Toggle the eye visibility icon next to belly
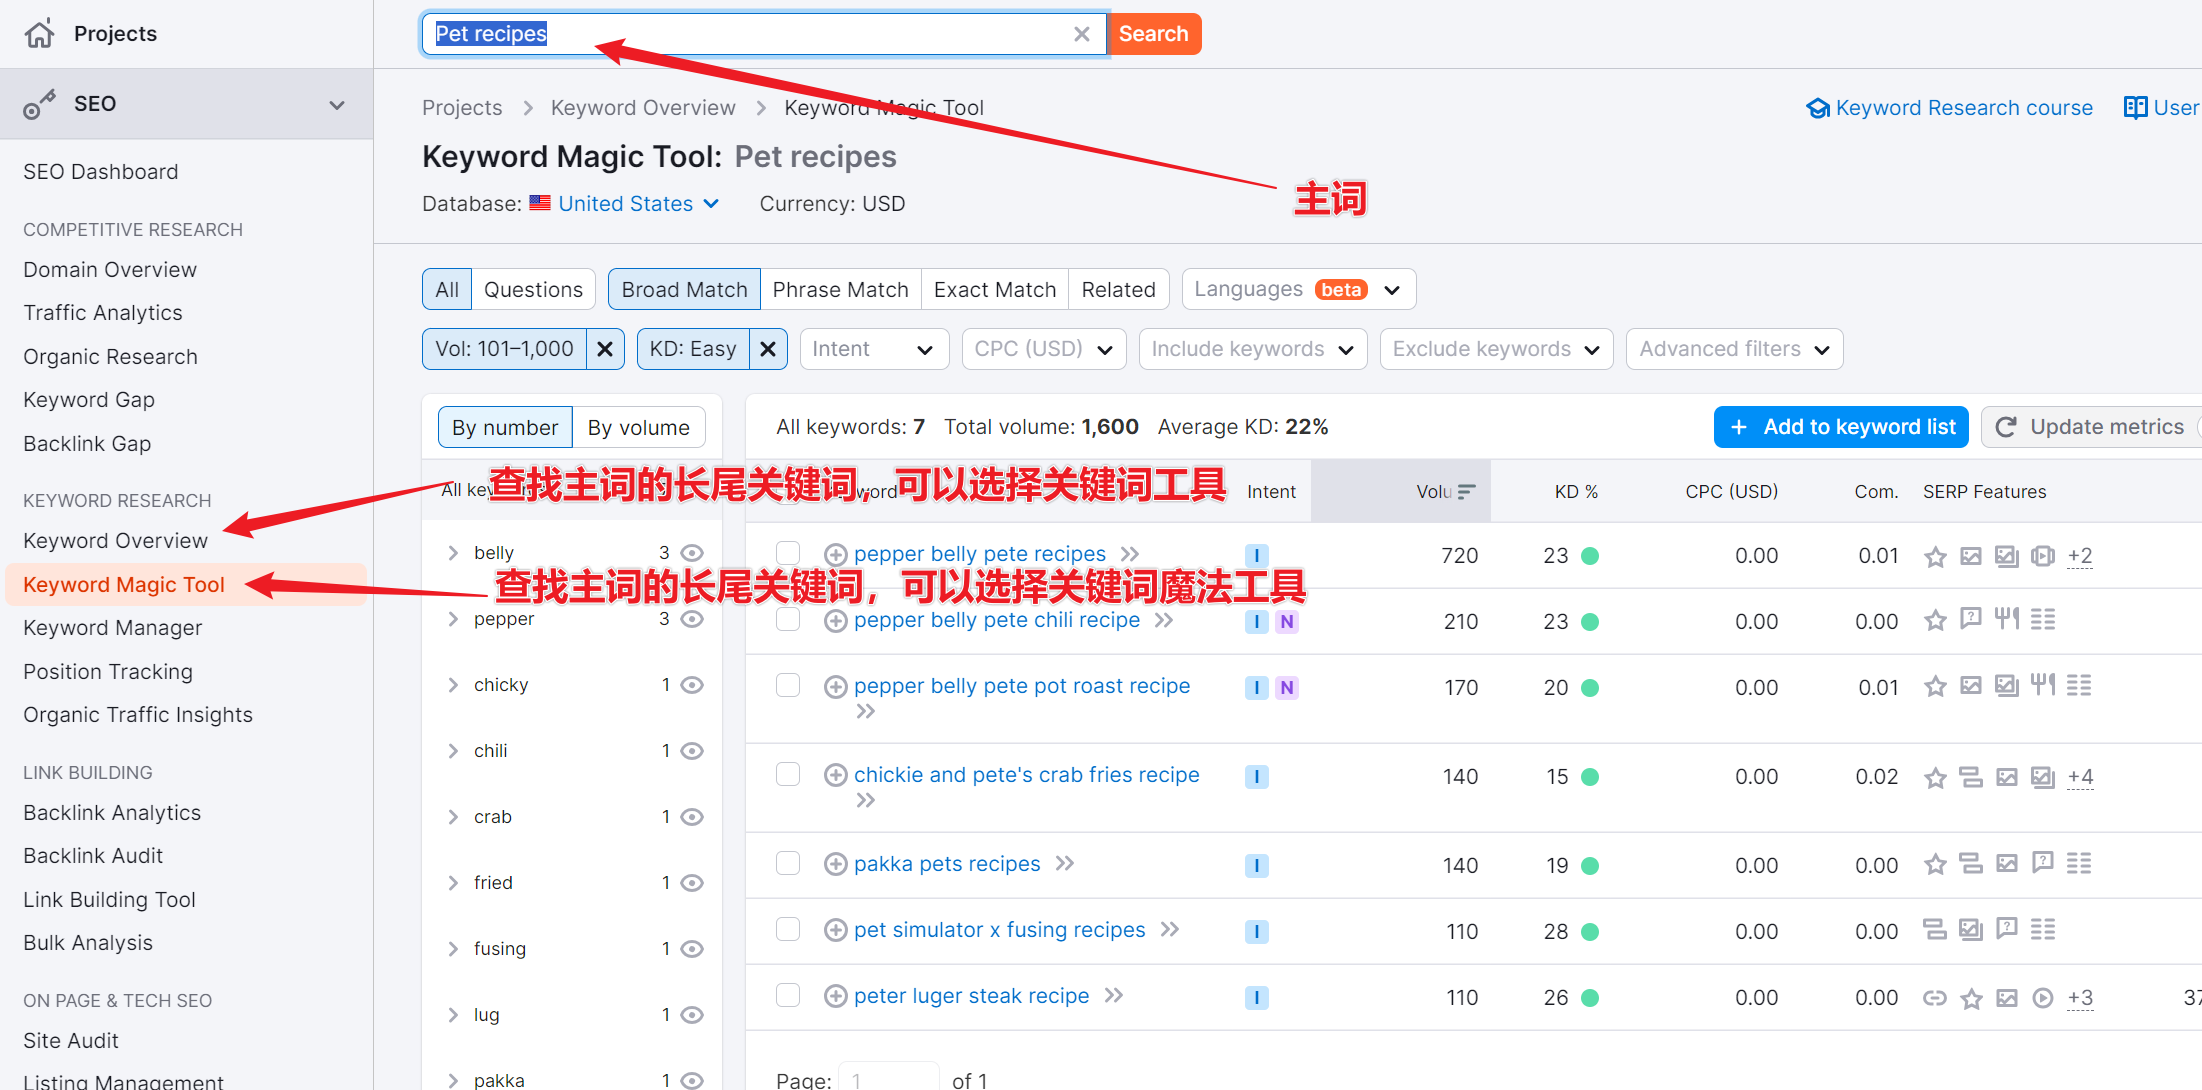The image size is (2202, 1090). pos(693,551)
